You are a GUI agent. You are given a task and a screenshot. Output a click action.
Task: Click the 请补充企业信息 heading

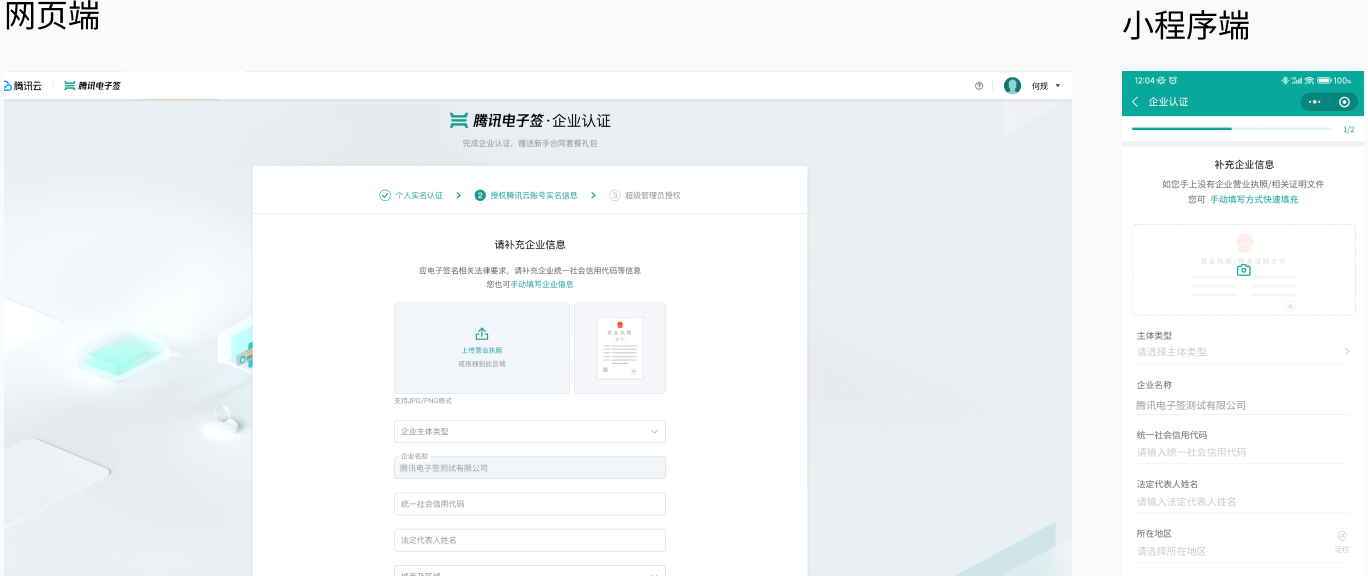(x=530, y=244)
